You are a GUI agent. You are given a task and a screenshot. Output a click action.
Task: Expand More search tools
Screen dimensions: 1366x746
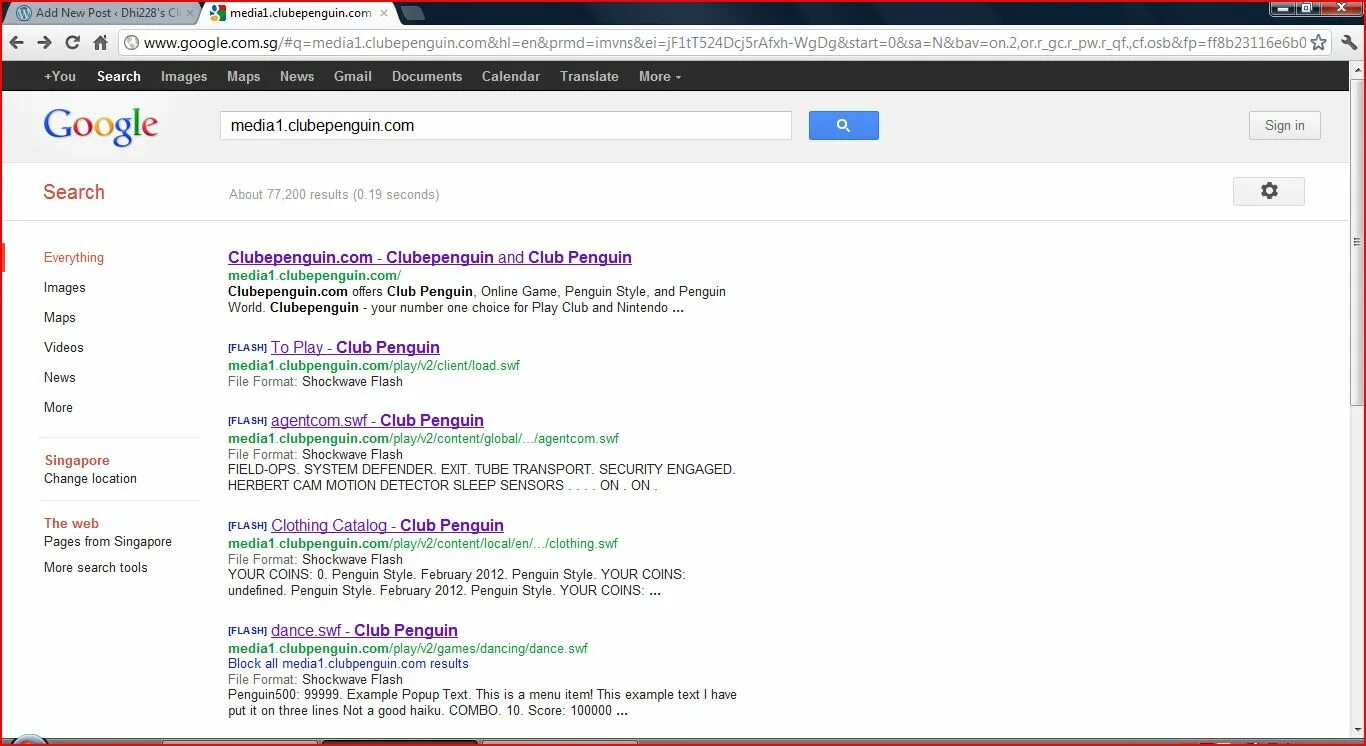(96, 567)
